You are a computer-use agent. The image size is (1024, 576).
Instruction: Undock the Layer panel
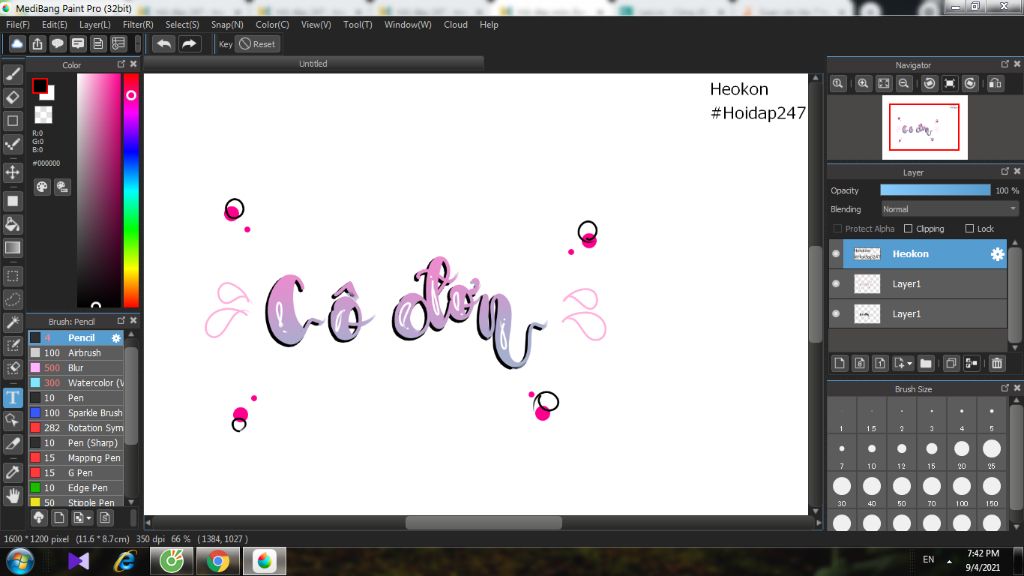(1004, 171)
